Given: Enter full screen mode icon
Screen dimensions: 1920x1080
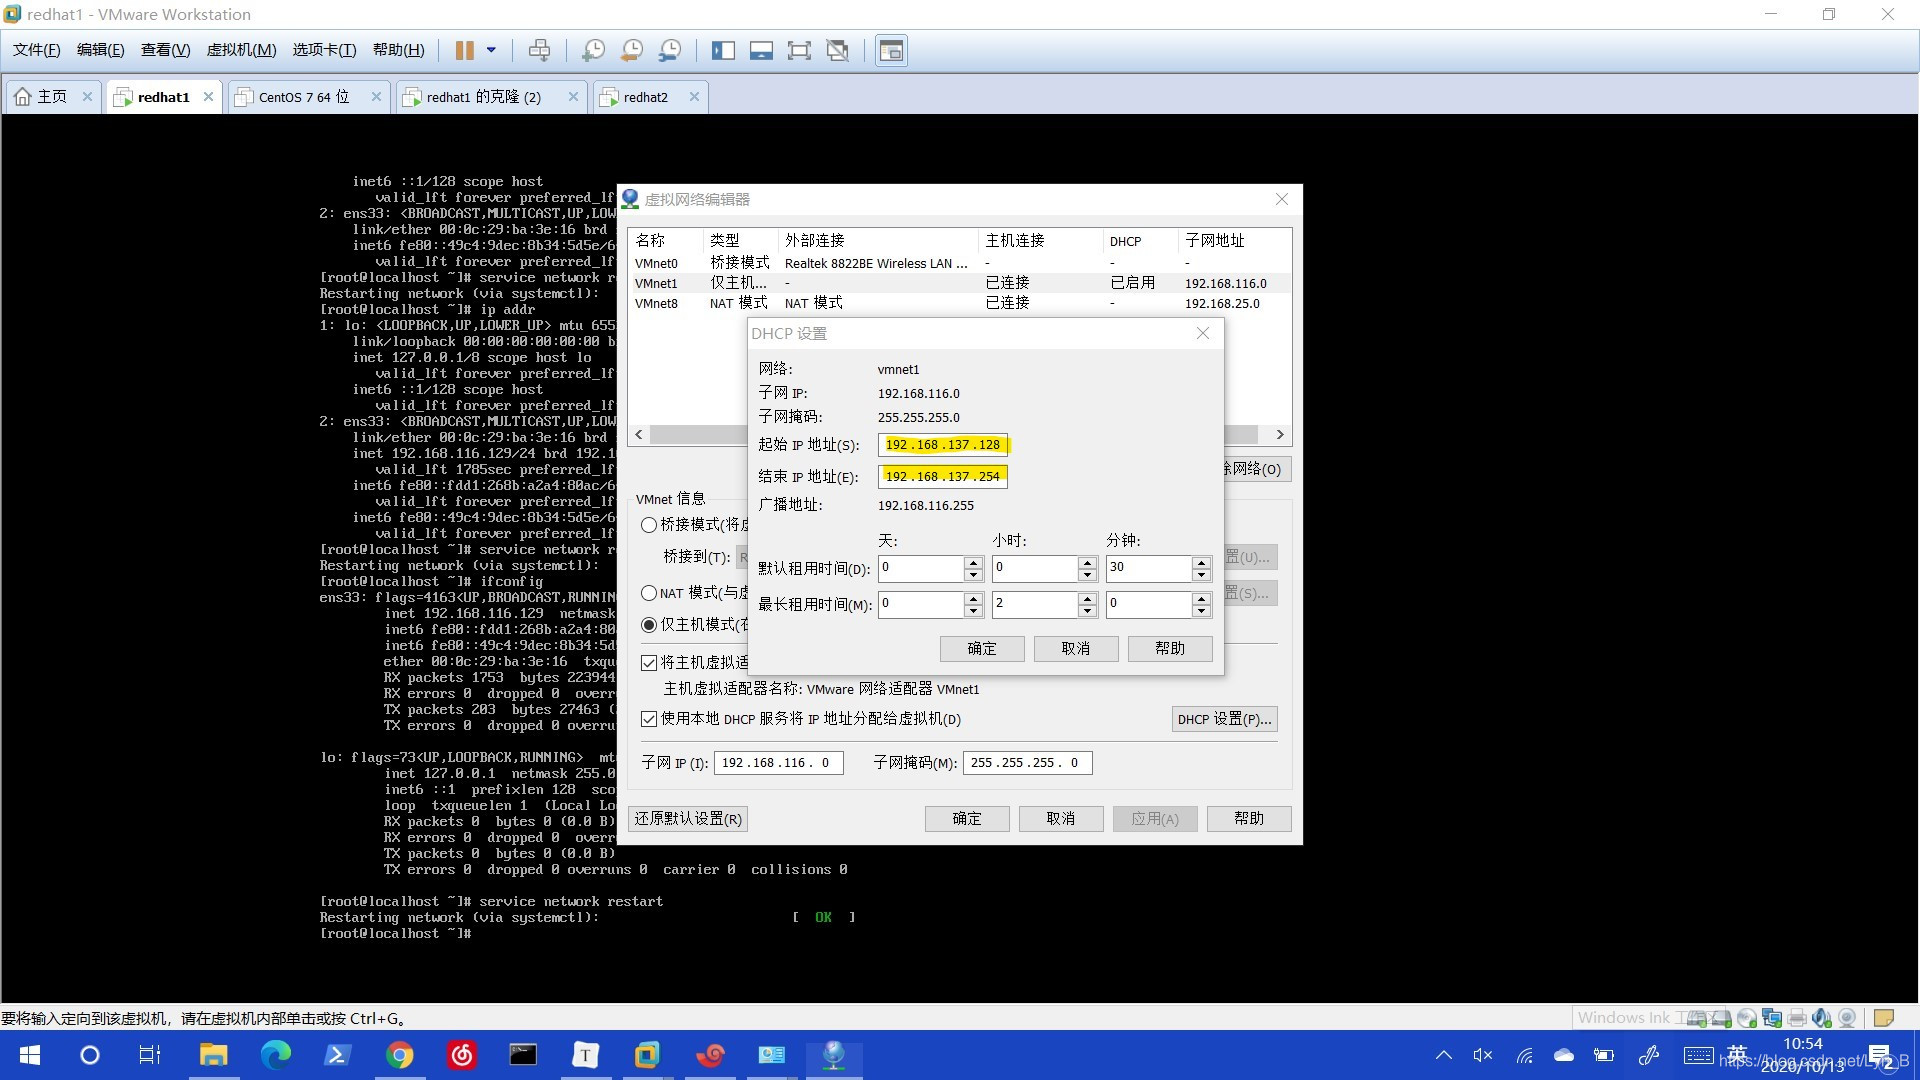Looking at the screenshot, I should point(799,50).
